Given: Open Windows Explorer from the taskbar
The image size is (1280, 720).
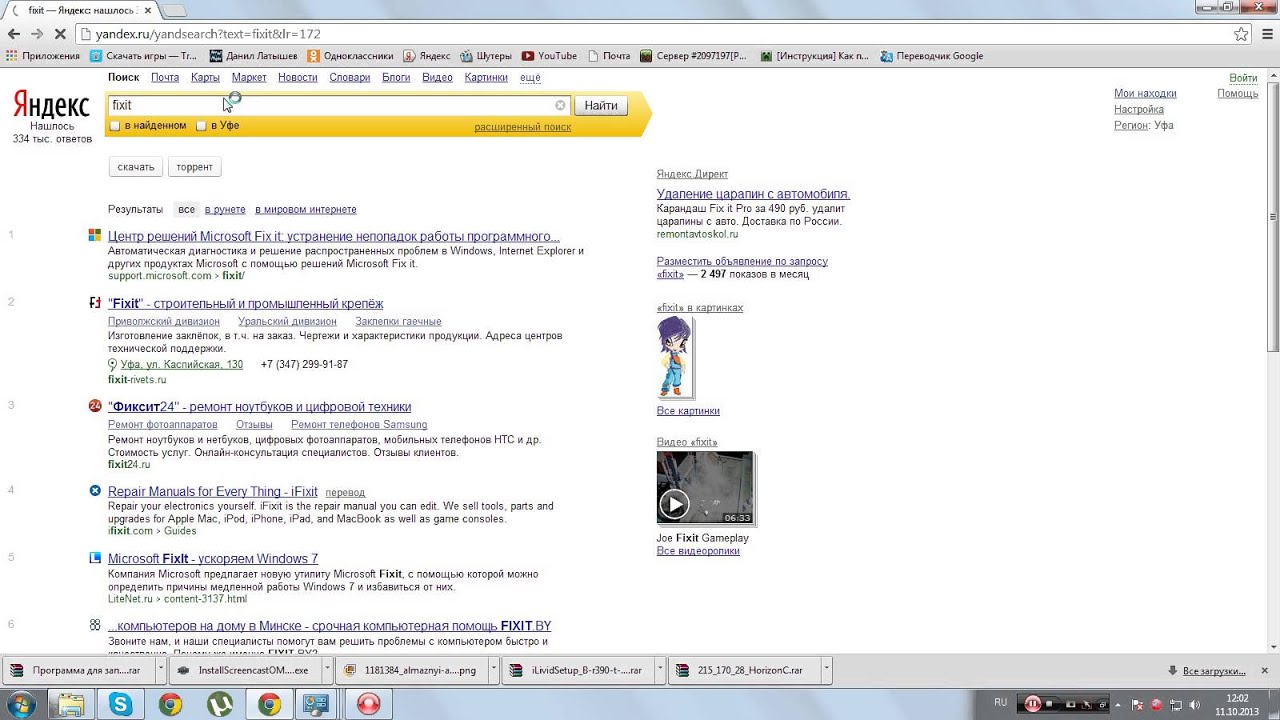Looking at the screenshot, I should [x=70, y=704].
